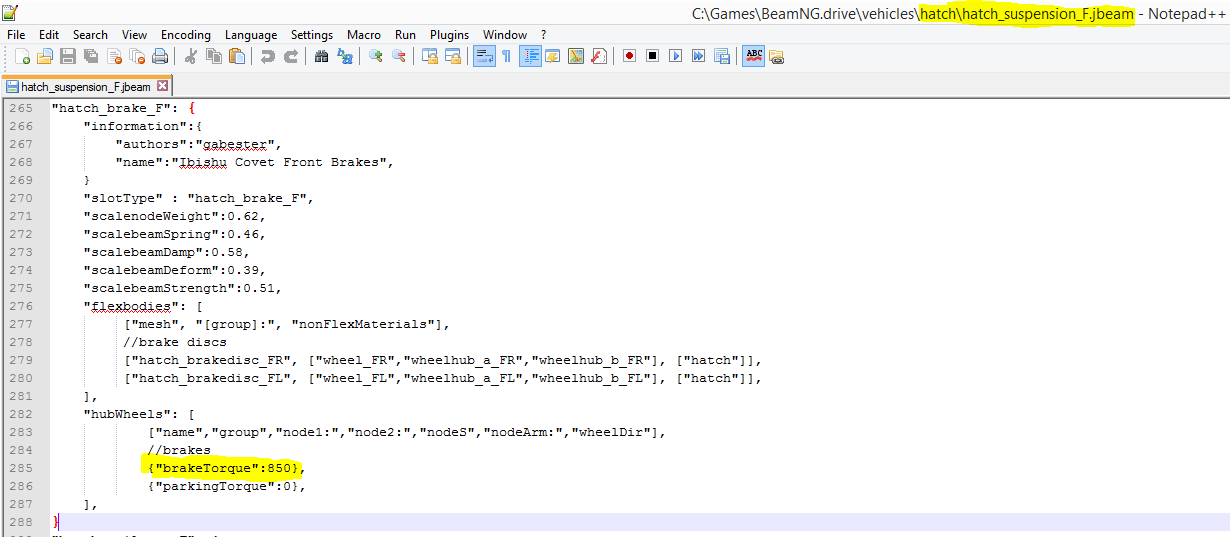Toggle word wrap toolbar button
This screenshot has width=1230, height=537.
point(483,56)
